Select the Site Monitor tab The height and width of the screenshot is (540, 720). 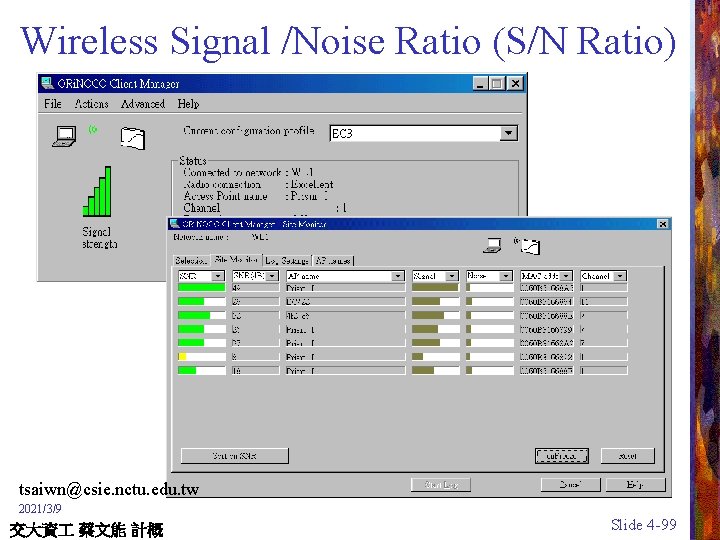[x=236, y=259]
